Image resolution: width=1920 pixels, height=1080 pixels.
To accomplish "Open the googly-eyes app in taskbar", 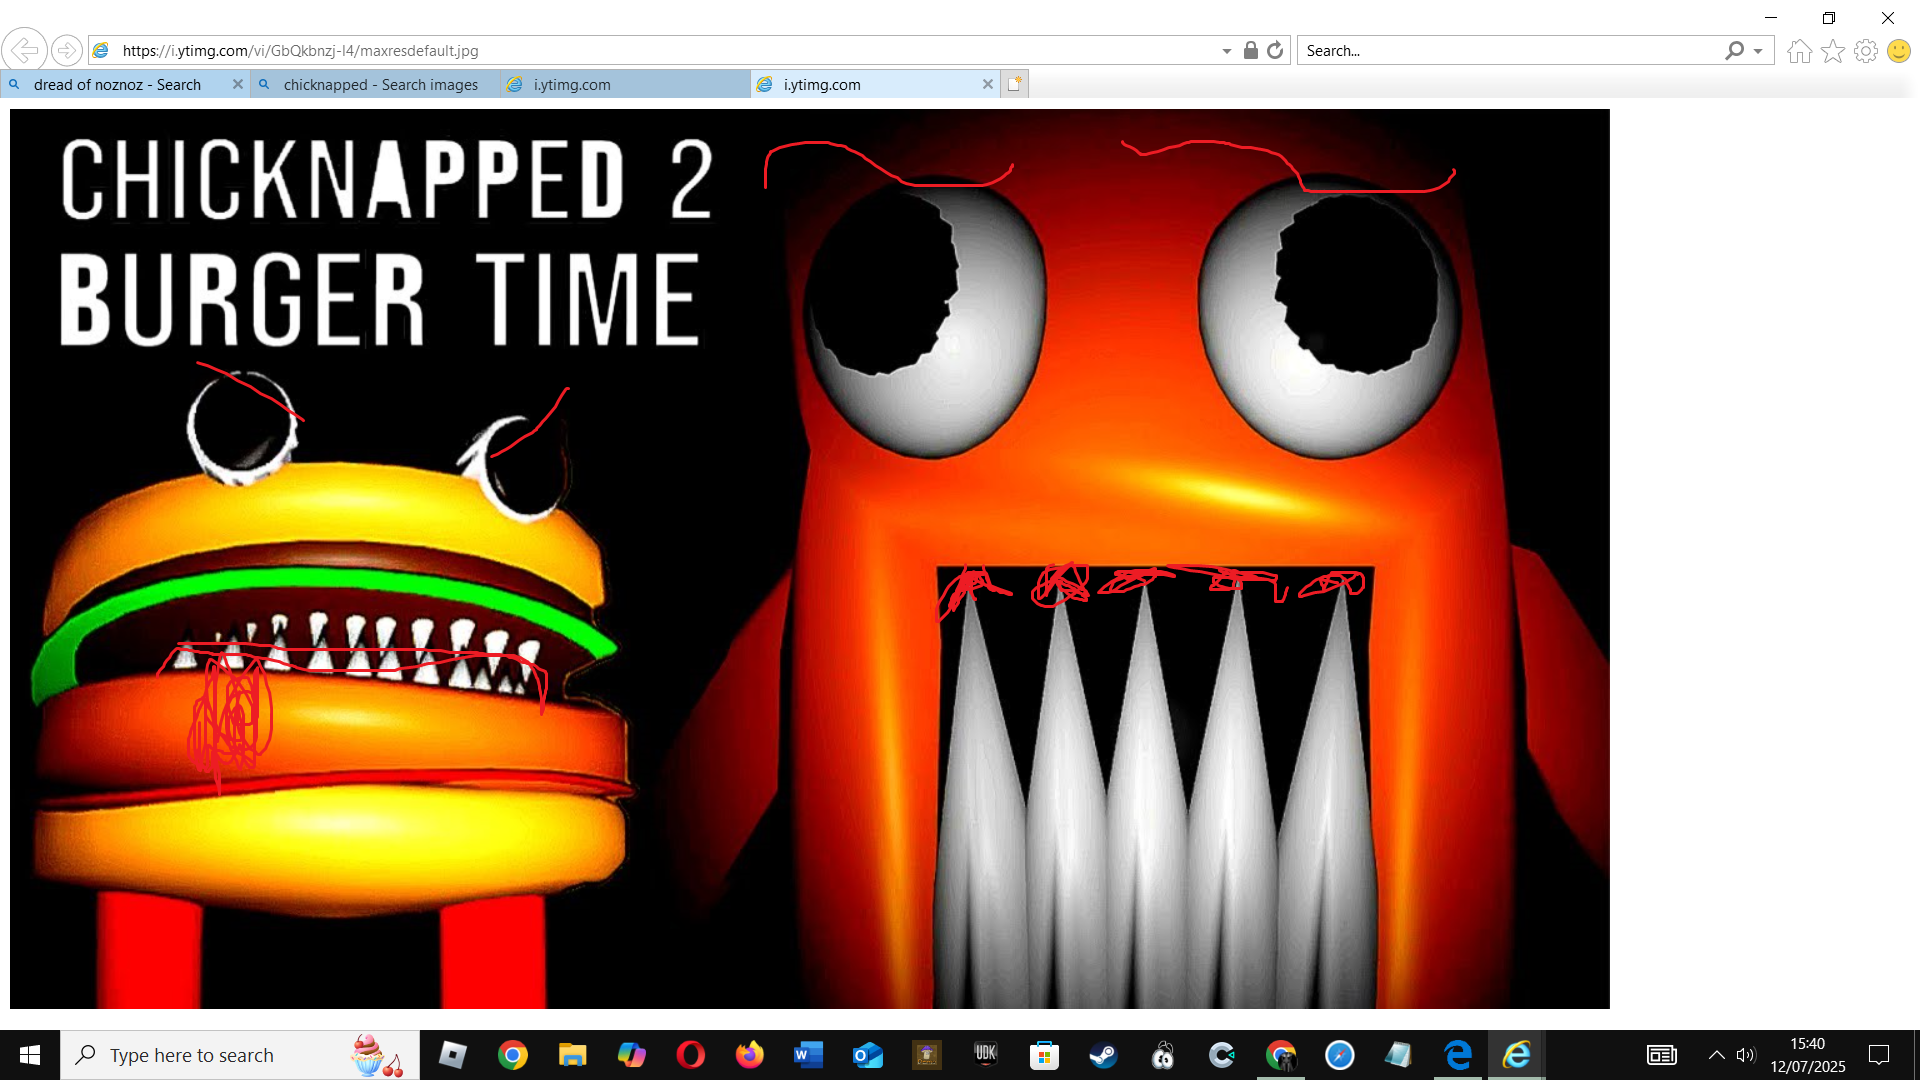I will tap(1163, 1055).
